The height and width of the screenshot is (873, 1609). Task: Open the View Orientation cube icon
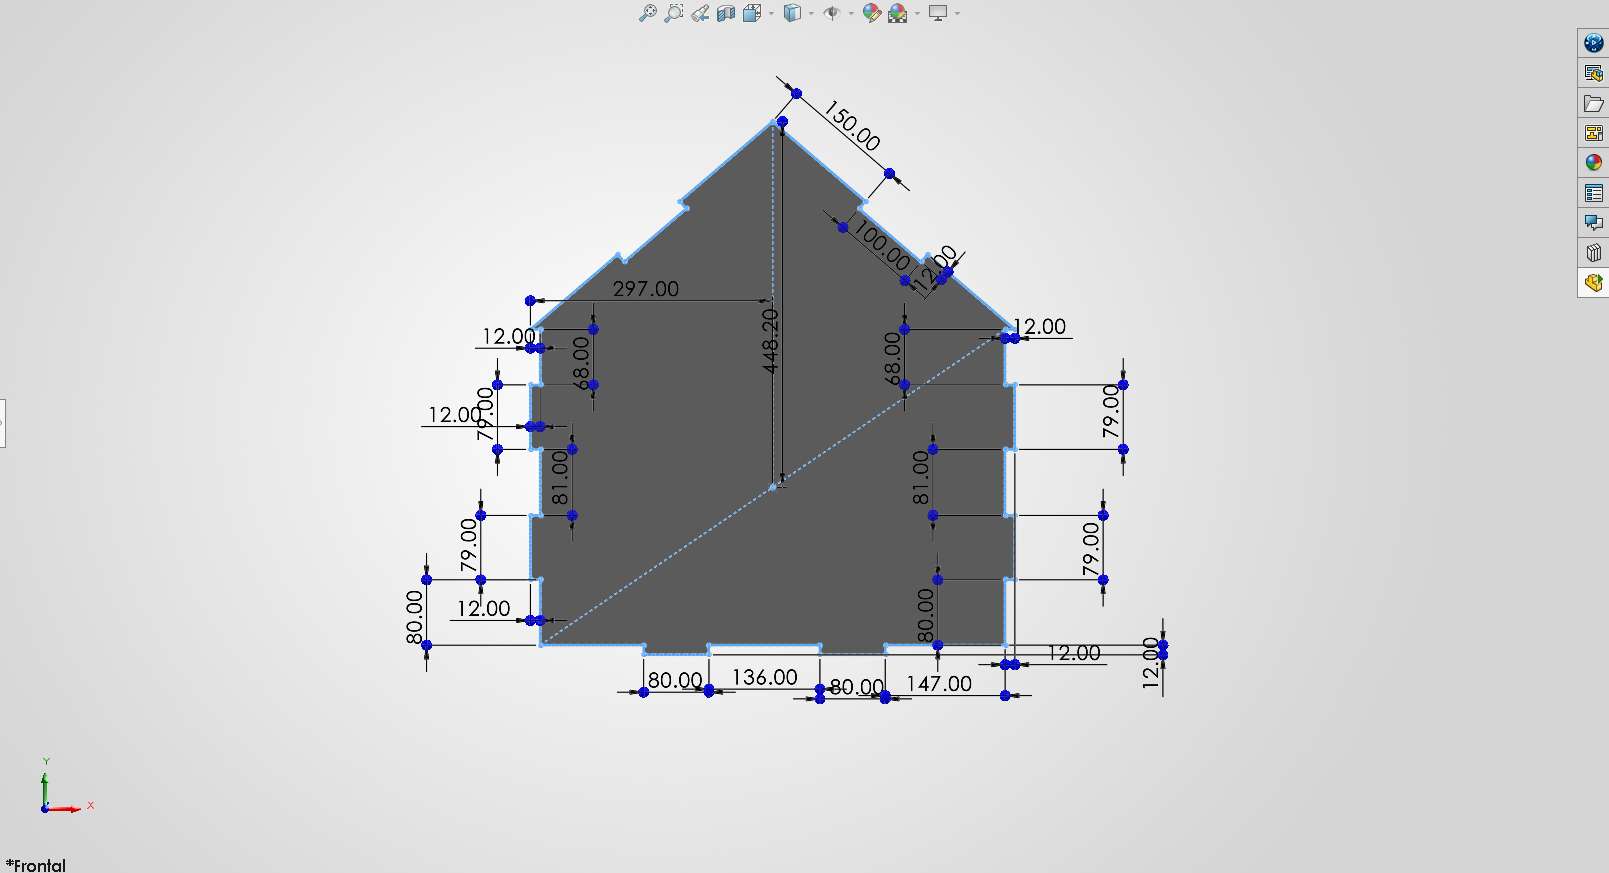[x=752, y=13]
